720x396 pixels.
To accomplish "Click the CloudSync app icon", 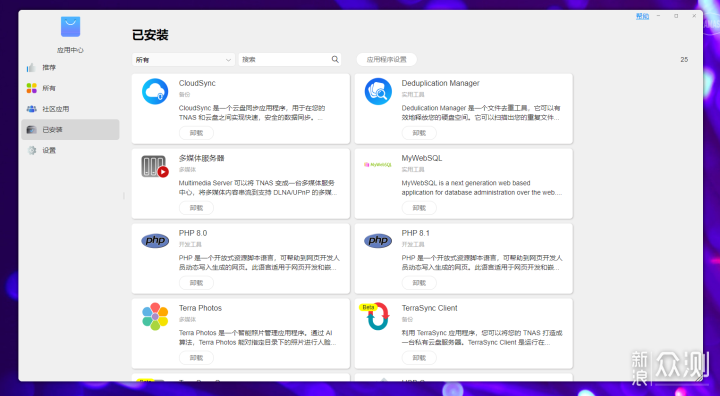I will tap(155, 91).
